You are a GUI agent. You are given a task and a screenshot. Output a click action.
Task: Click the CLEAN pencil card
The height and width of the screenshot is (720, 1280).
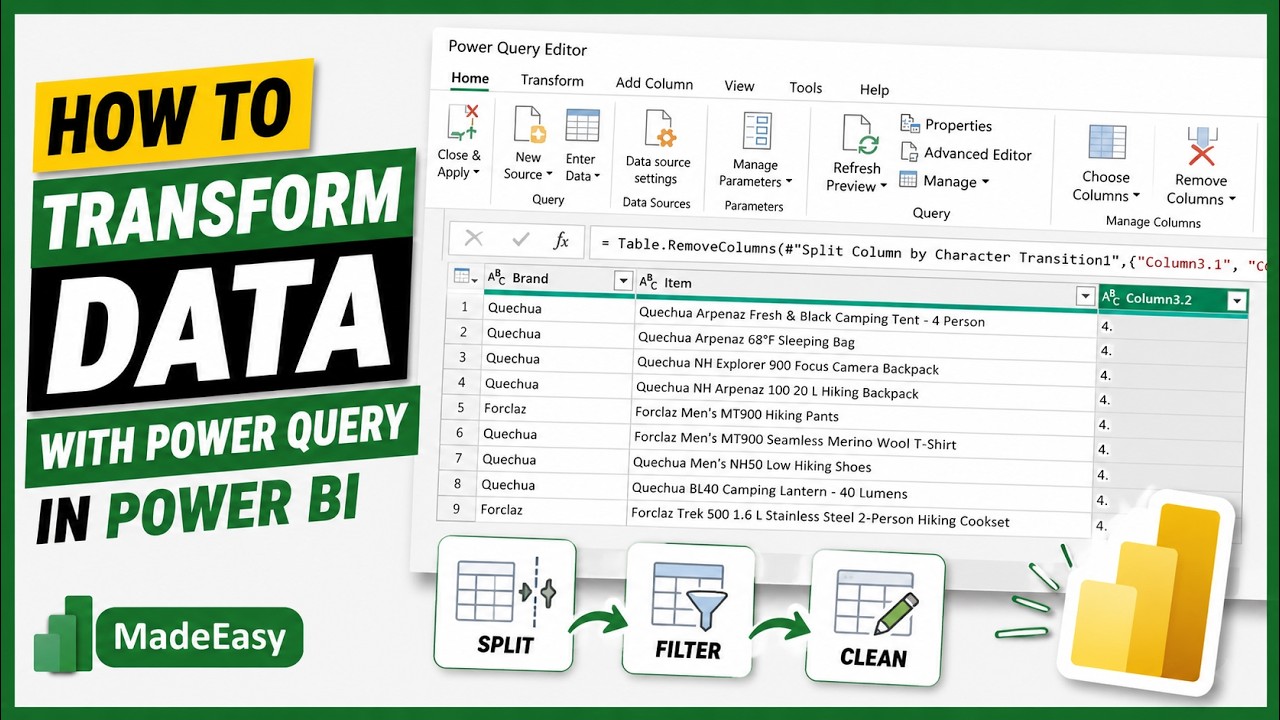[x=876, y=617]
